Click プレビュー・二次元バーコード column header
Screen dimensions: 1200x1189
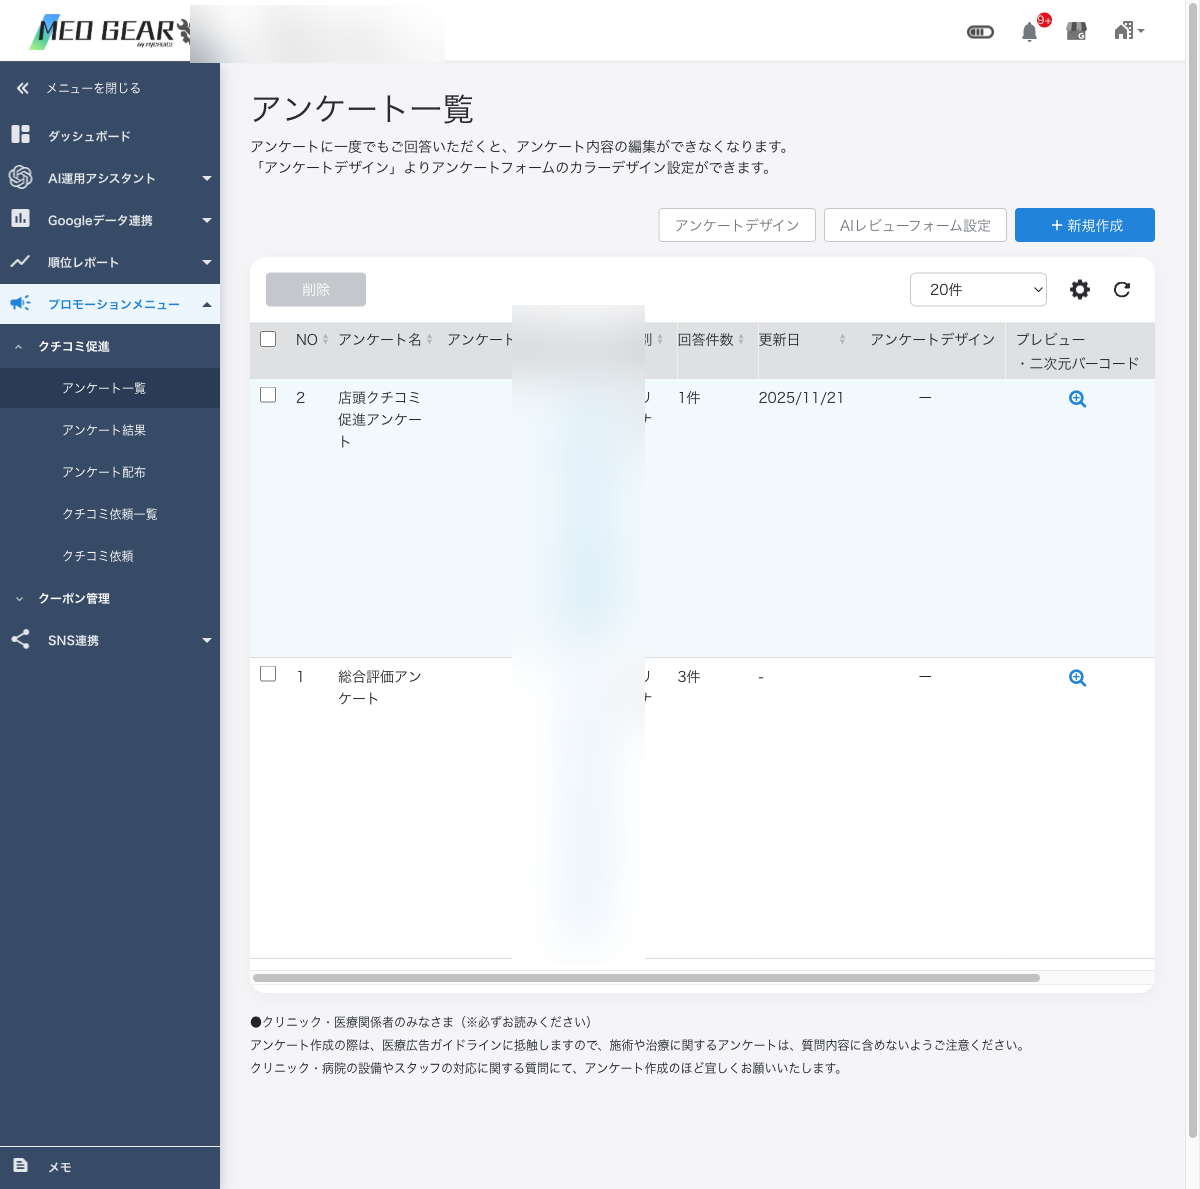coord(1078,351)
